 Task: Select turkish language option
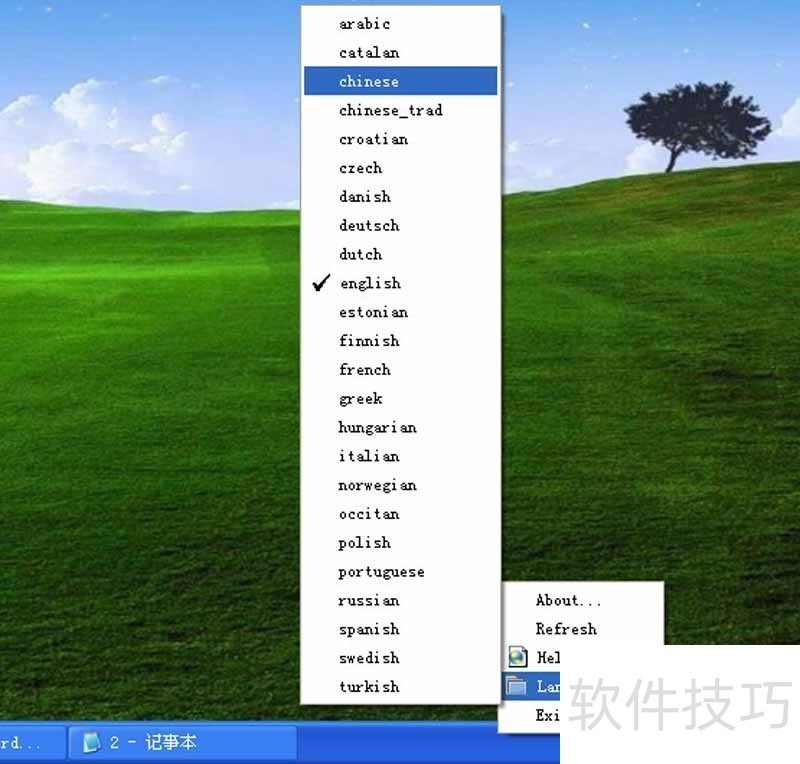401,686
